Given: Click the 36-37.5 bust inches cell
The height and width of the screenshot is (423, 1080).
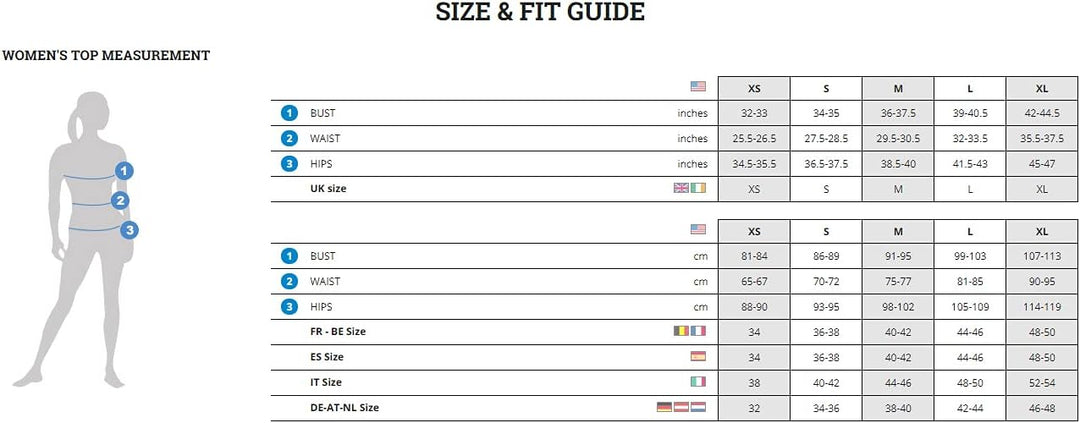Looking at the screenshot, I should click(898, 113).
